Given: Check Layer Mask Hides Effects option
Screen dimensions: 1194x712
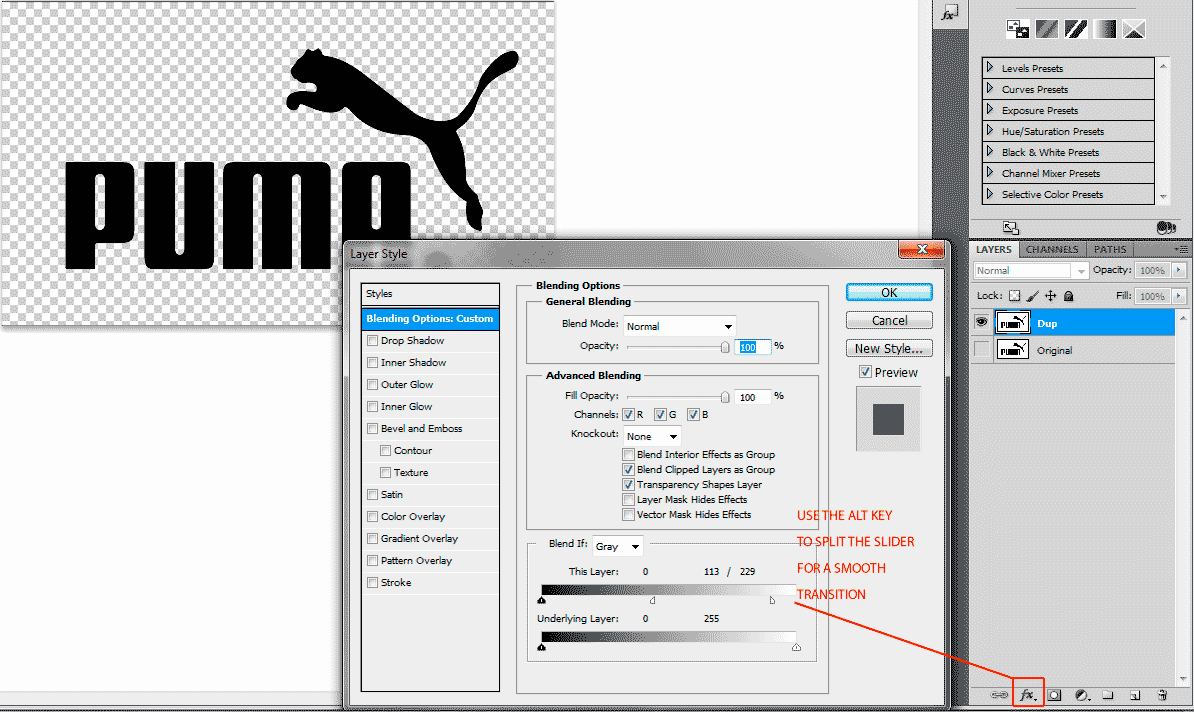Looking at the screenshot, I should tap(628, 500).
